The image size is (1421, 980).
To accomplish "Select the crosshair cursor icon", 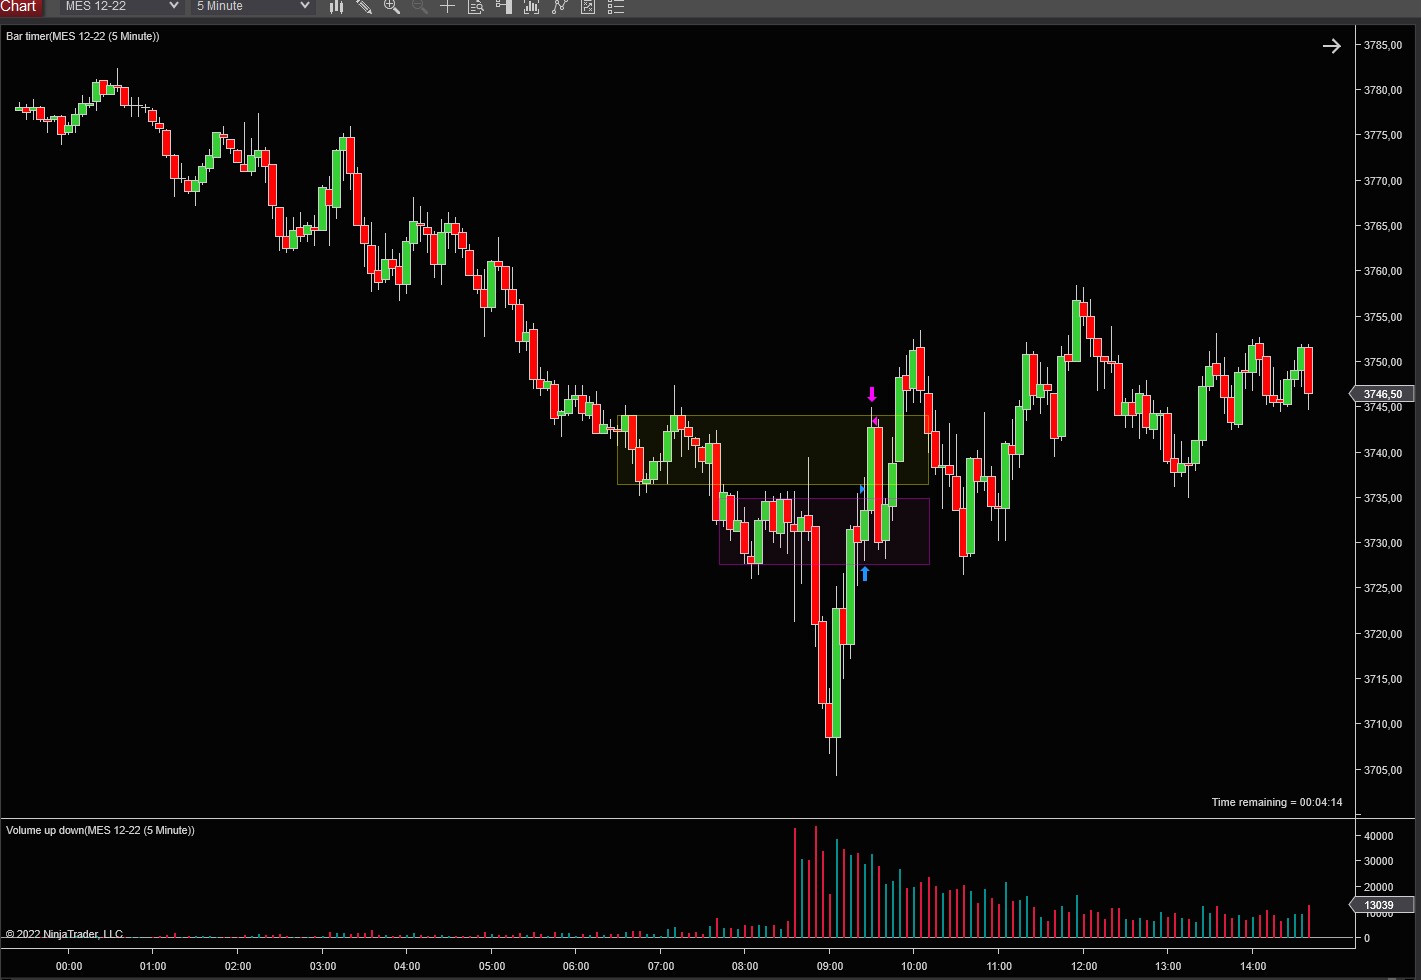I will pyautogui.click(x=448, y=7).
